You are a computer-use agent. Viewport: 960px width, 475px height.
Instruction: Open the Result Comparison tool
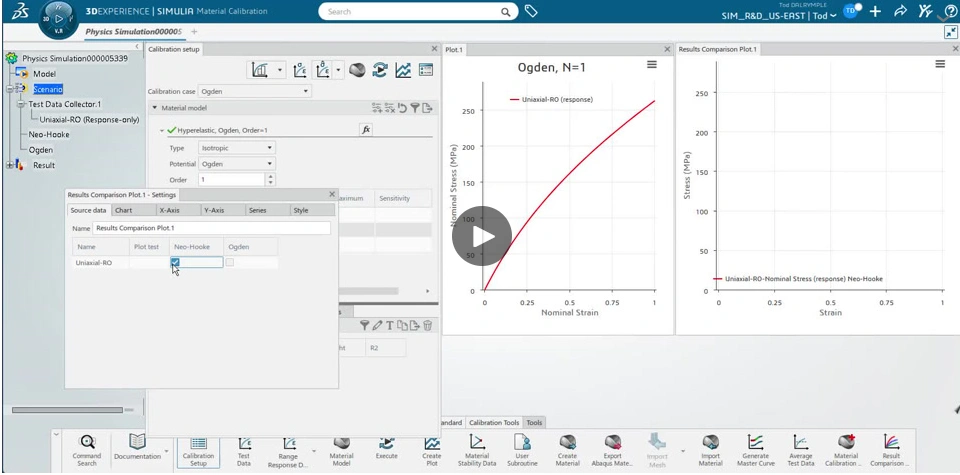pos(891,451)
